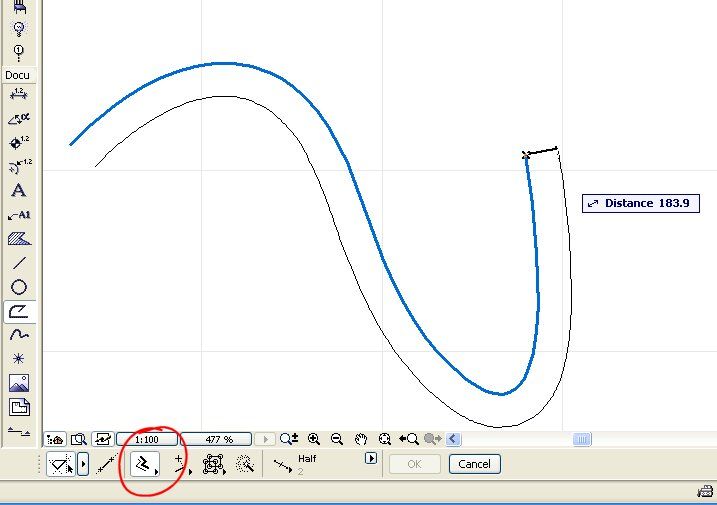Go to next zoom
Screen dimensions: 717x505
pyautogui.click(x=433, y=439)
